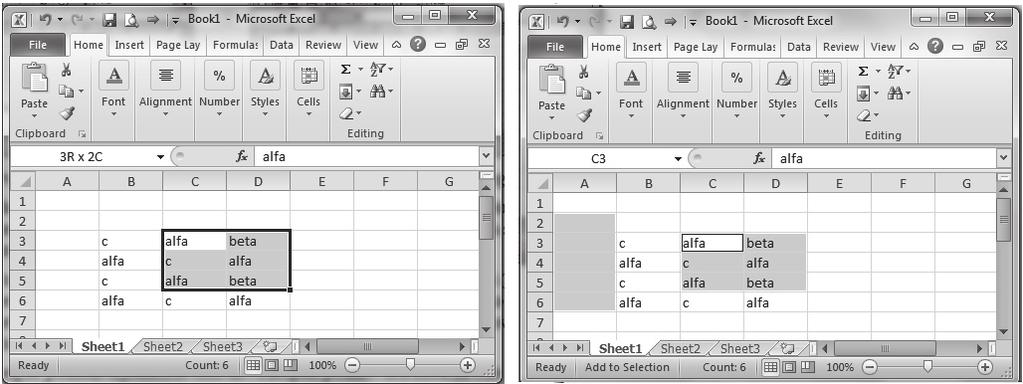This screenshot has height=384, width=1023.
Task: Click Paste icon in left Excel window
Action: pyautogui.click(x=34, y=78)
